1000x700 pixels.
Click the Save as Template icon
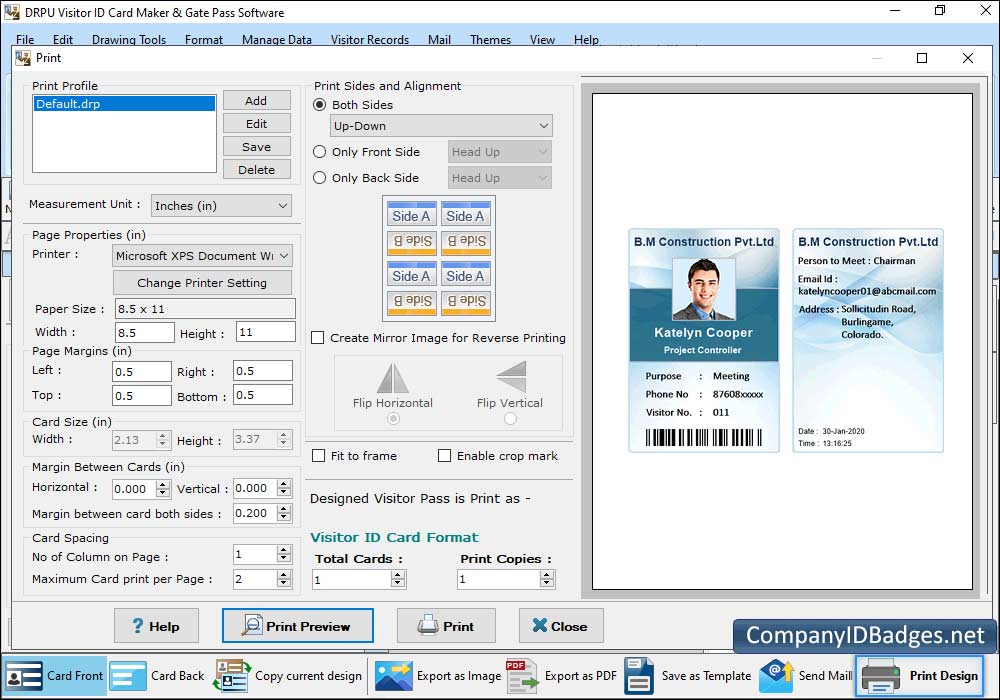click(639, 676)
